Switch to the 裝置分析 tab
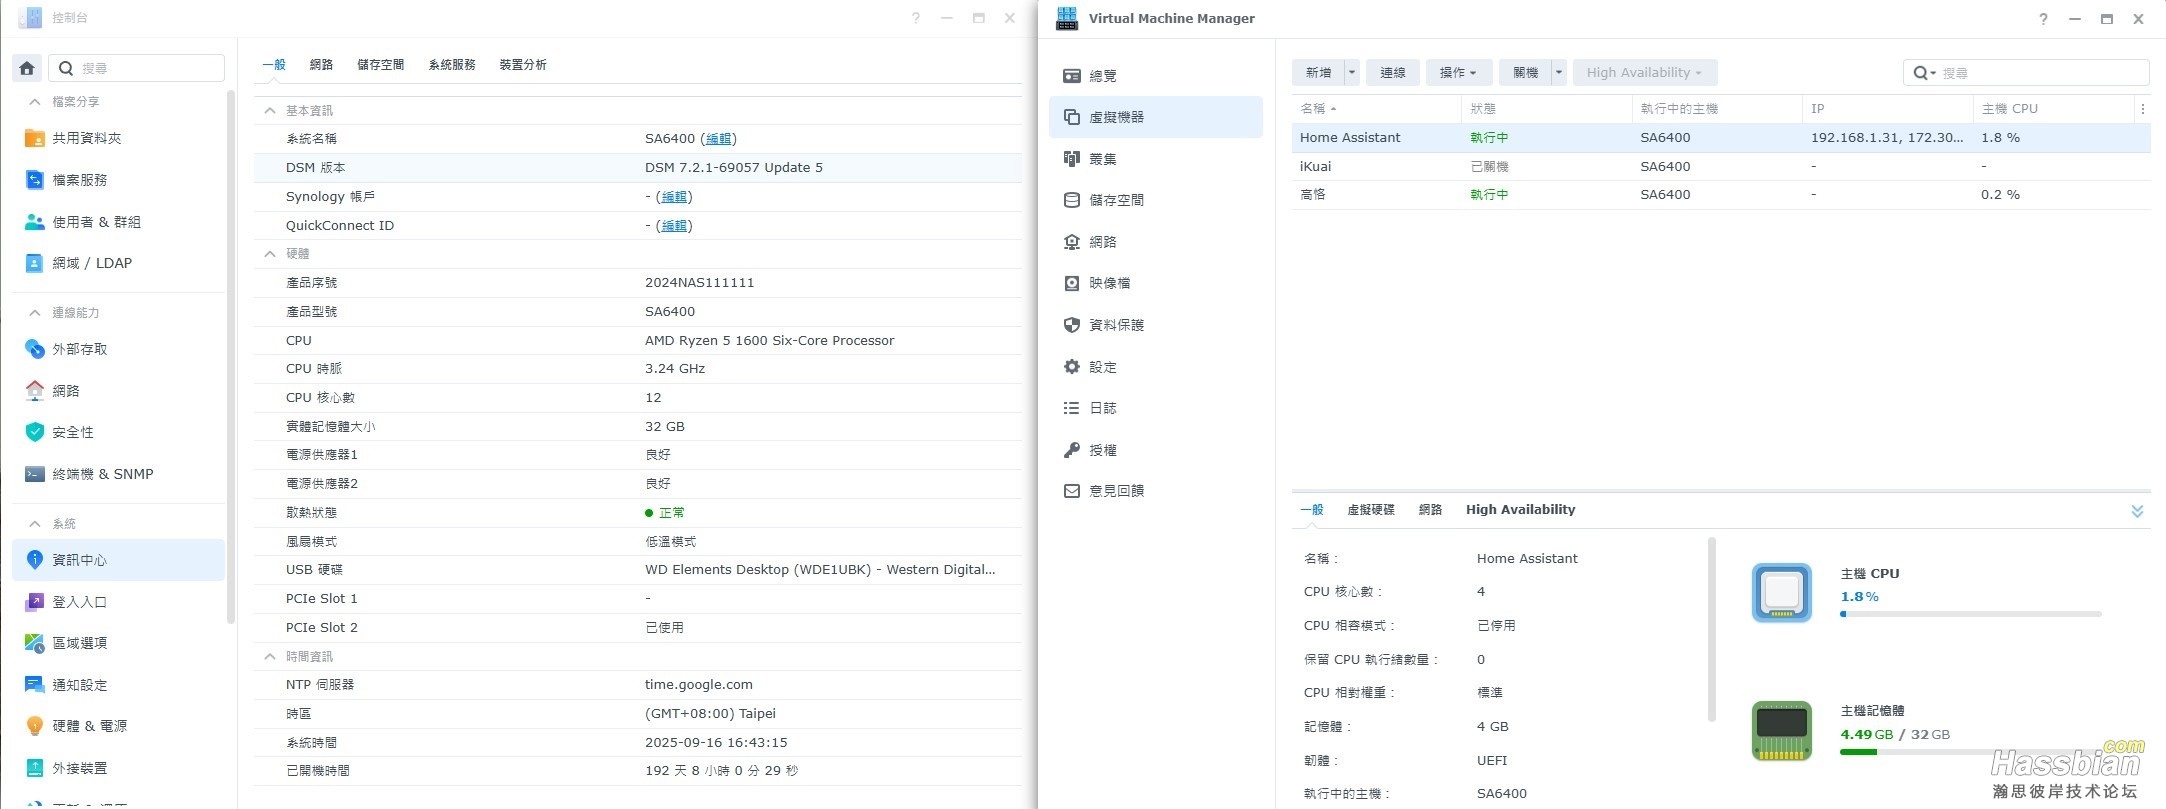This screenshot has width=2166, height=809. 523,65
